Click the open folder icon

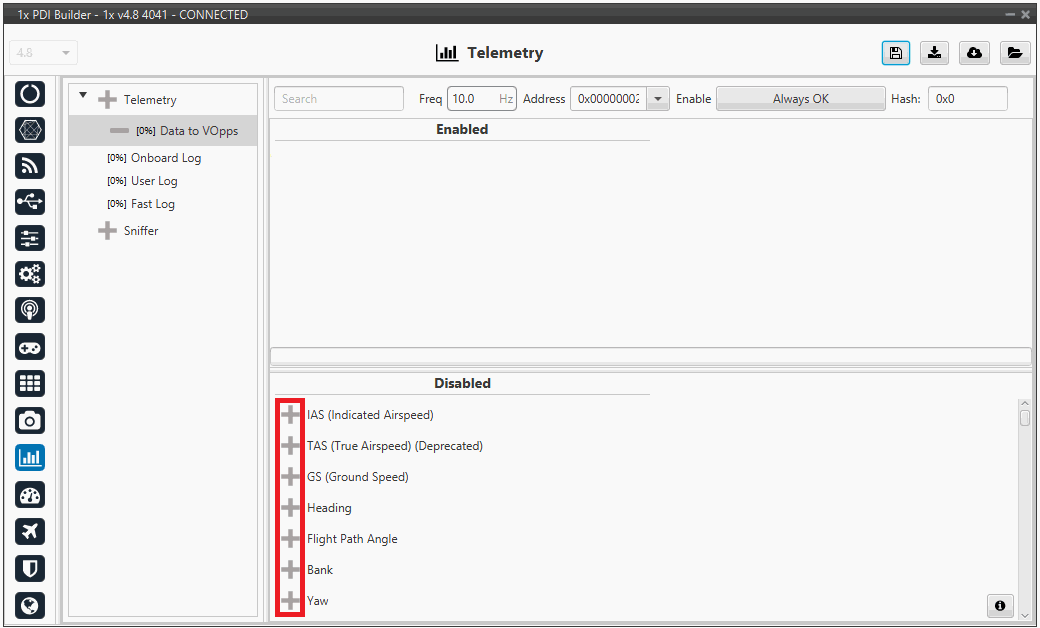click(1014, 53)
